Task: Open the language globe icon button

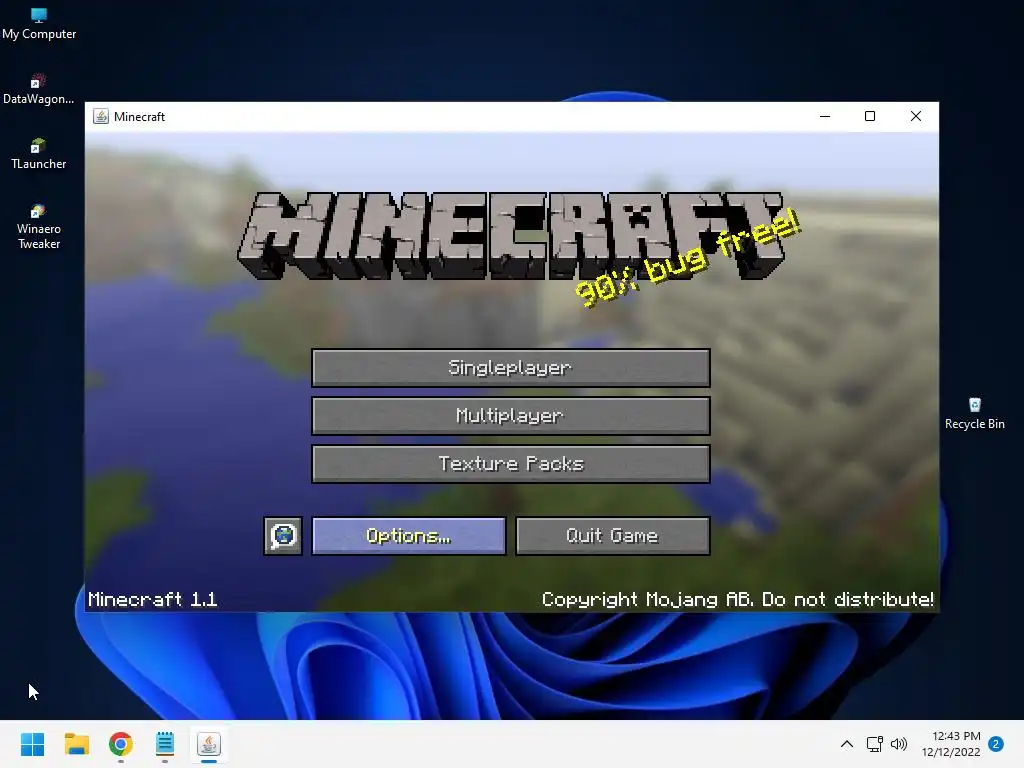Action: [283, 536]
